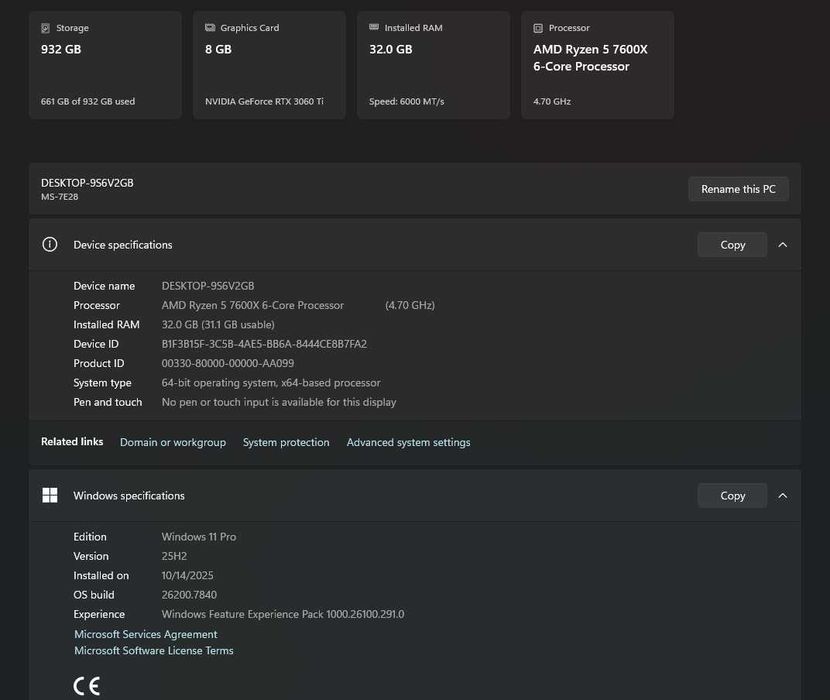Click the Processor chip icon
This screenshot has width=830, height=700.
tap(538, 28)
